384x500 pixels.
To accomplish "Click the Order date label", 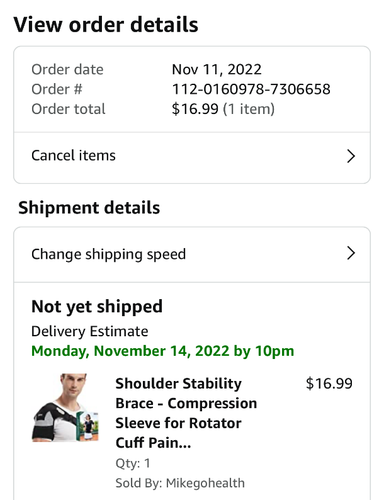I will tap(67, 70).
